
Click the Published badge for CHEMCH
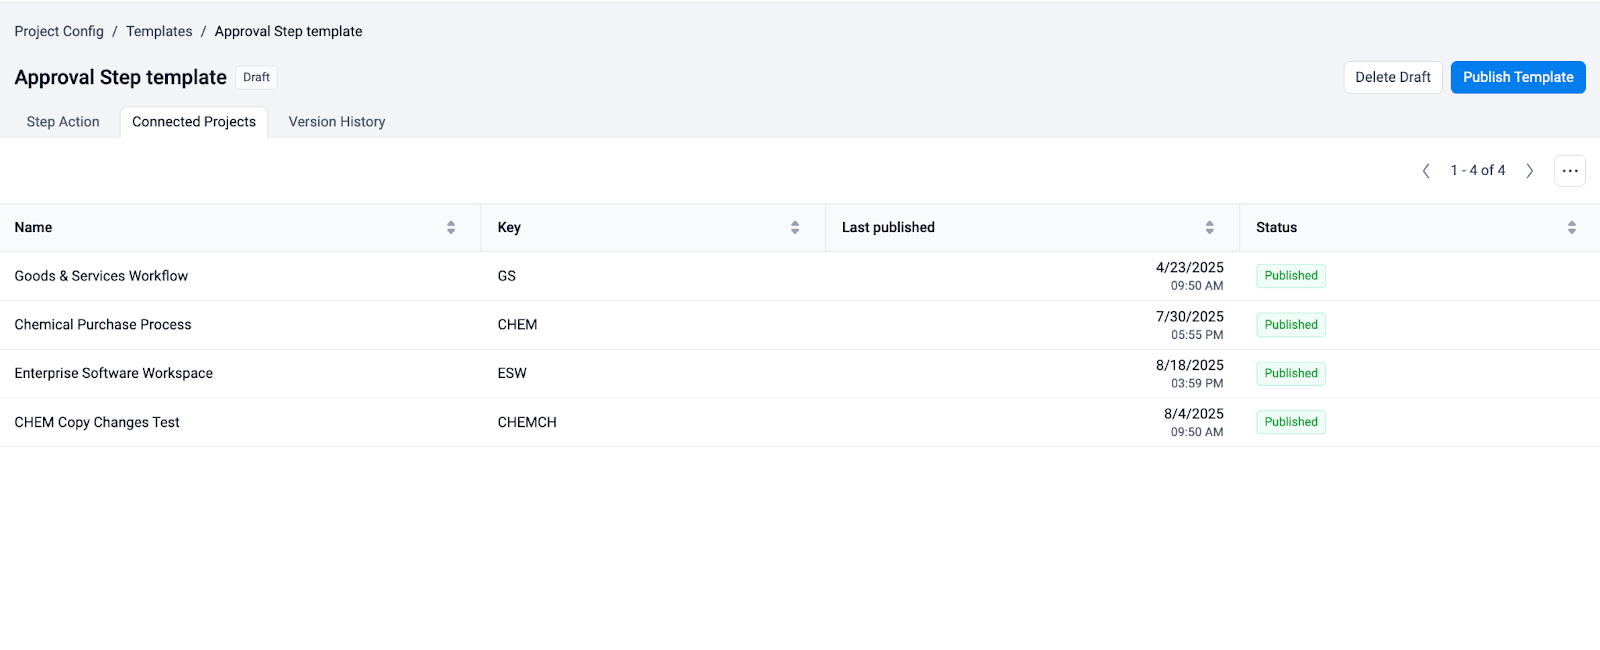pos(1290,422)
